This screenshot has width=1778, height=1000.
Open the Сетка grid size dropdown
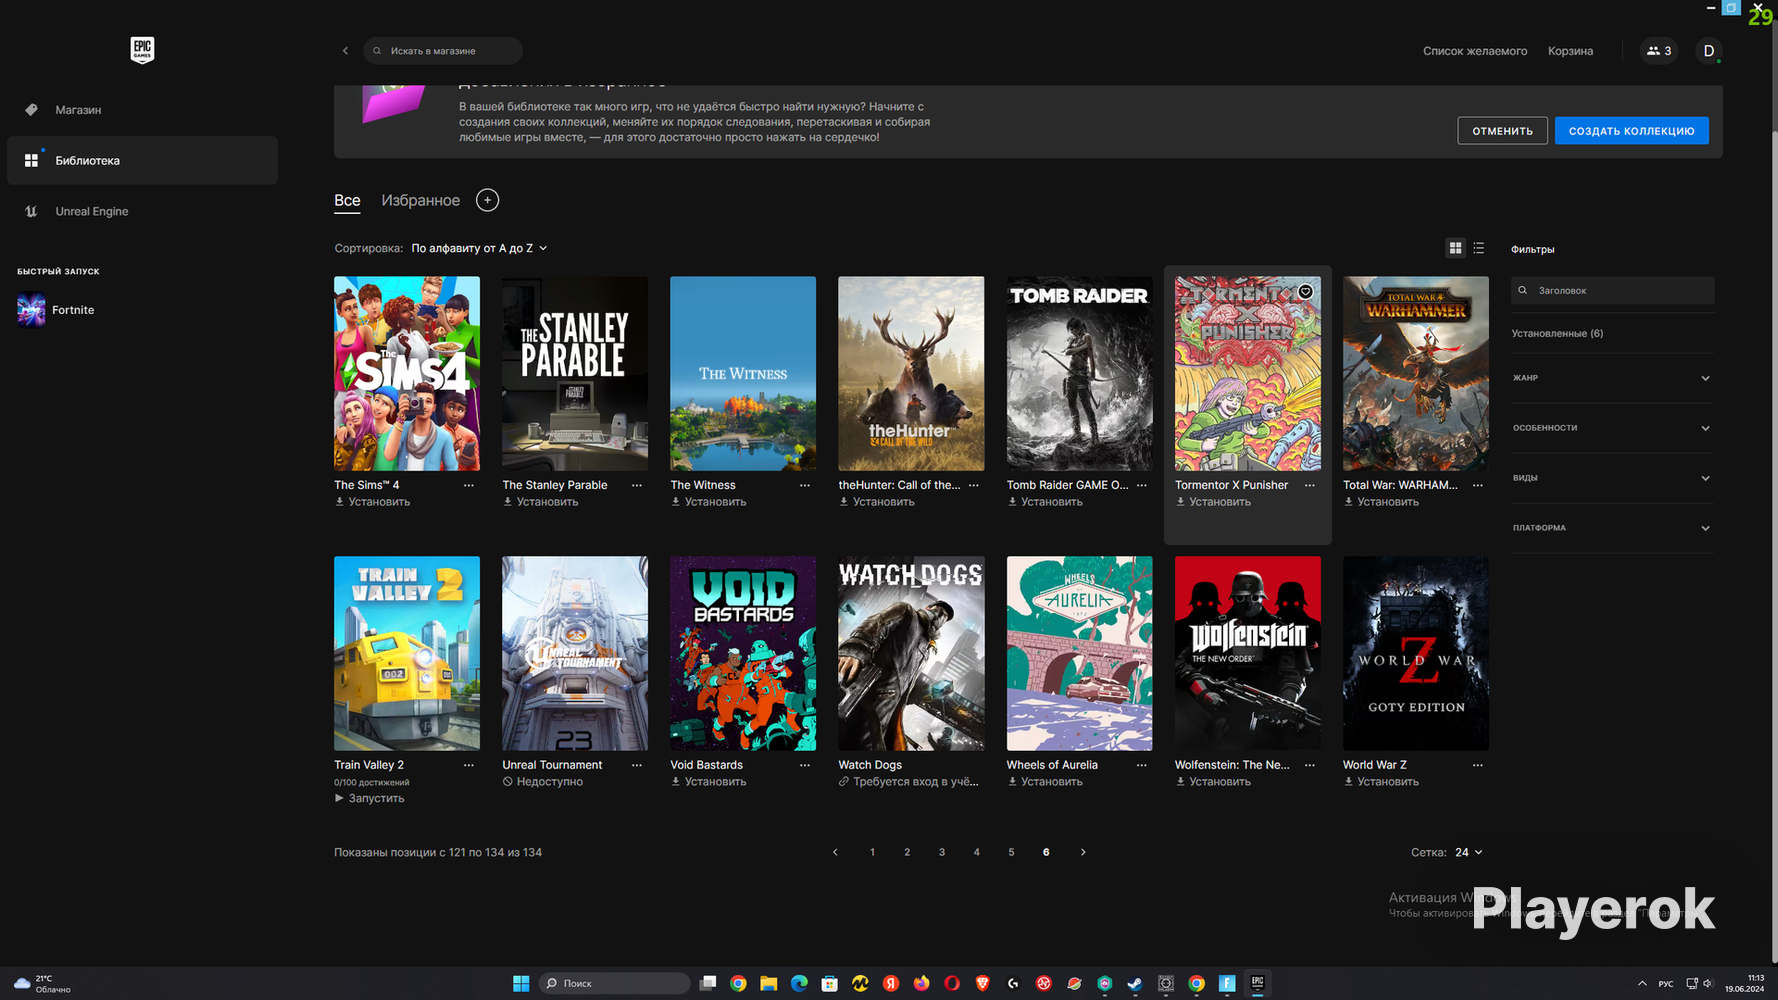[1469, 852]
